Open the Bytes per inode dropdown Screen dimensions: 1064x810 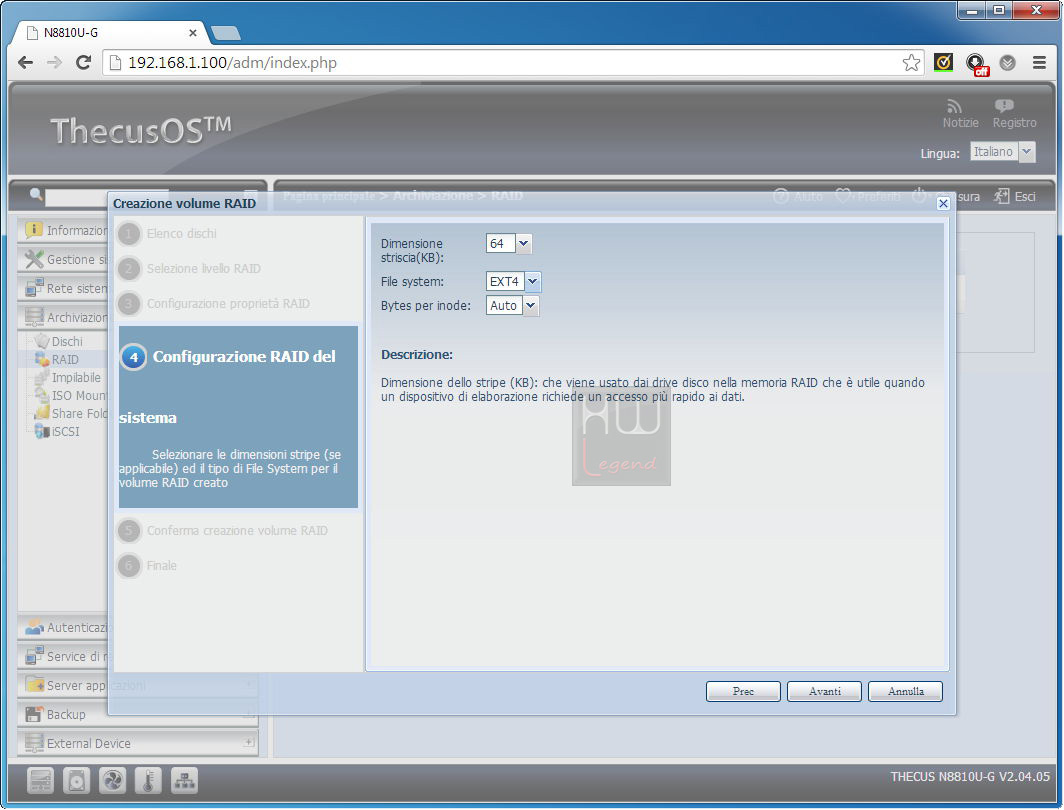pos(531,306)
